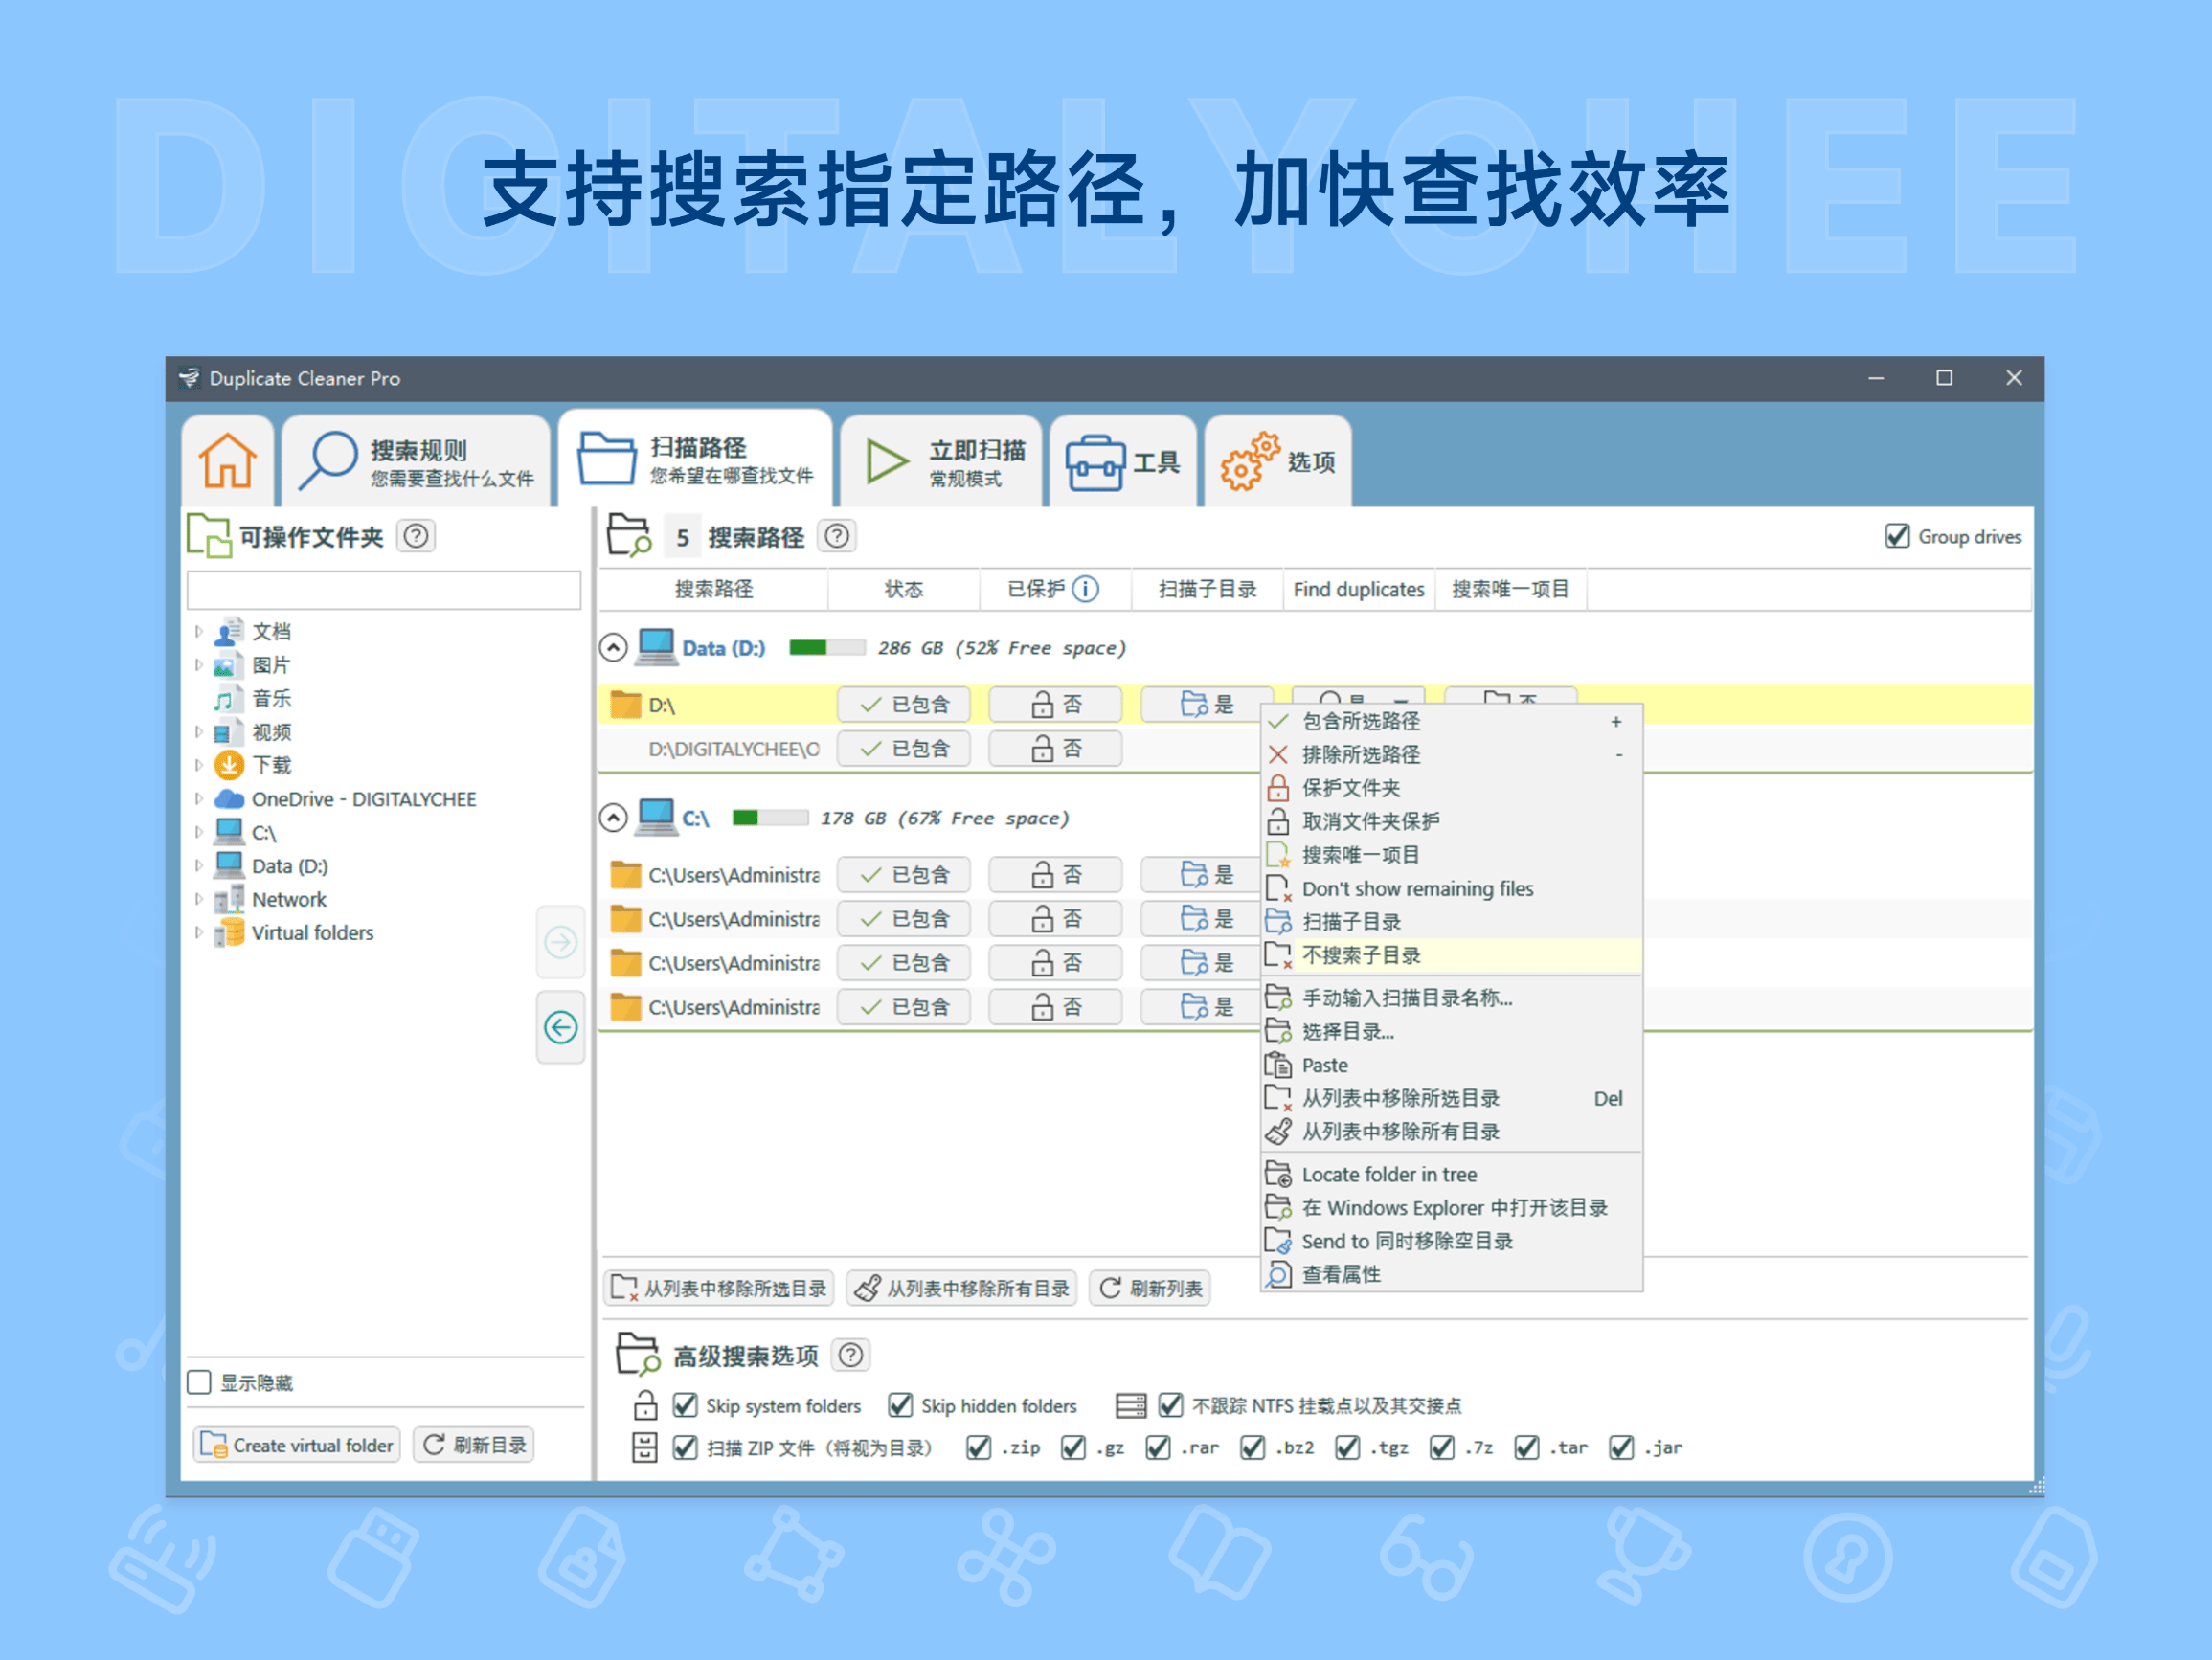
Task: Toggle 不跟踪 NTFS 挂载点 checkbox
Action: point(1171,1405)
